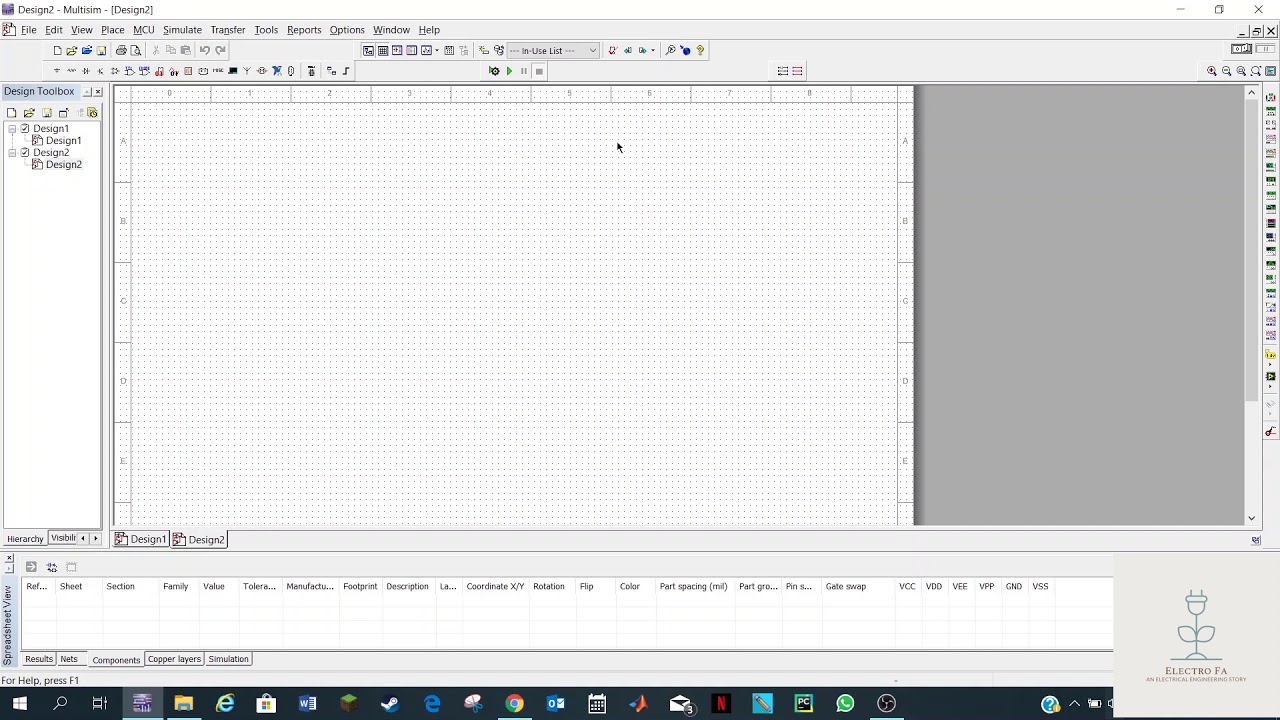Open Google Chrome from the taskbar
The width and height of the screenshot is (1280, 720).
[x=514, y=704]
